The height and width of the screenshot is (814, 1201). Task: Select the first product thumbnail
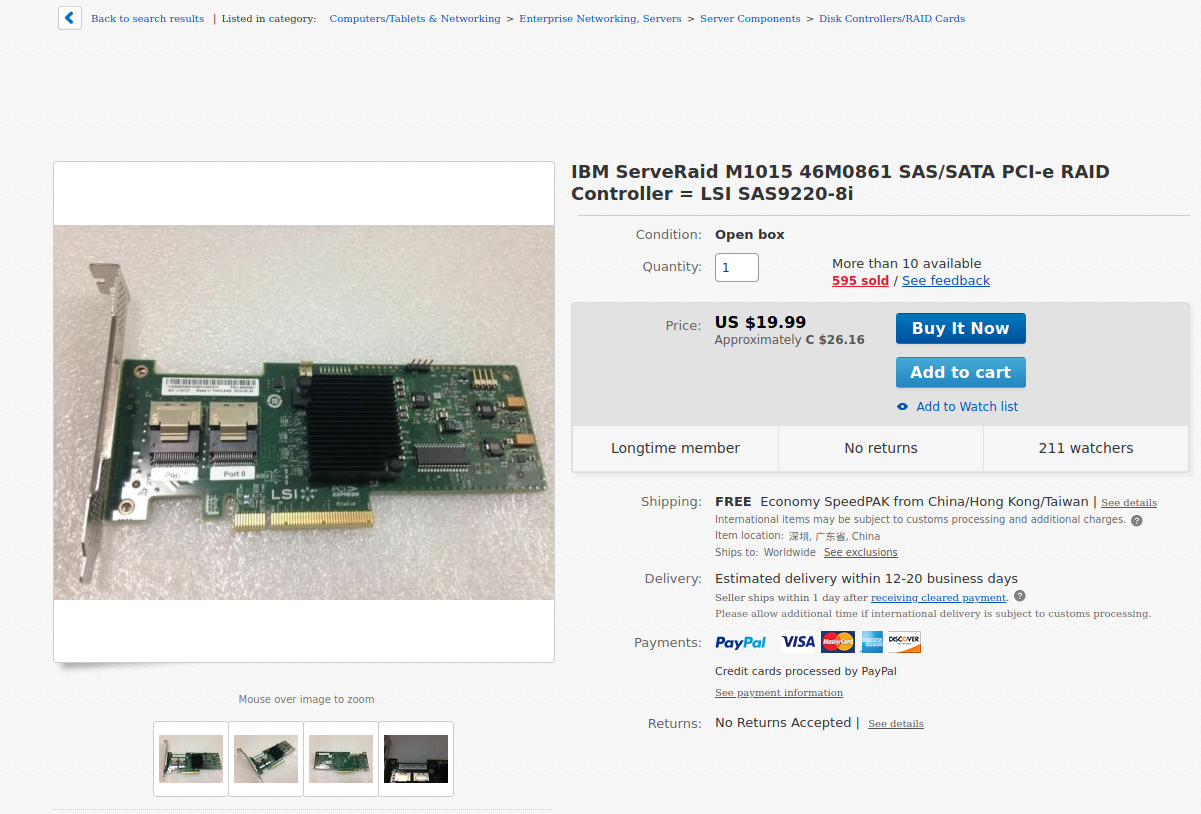pos(191,759)
